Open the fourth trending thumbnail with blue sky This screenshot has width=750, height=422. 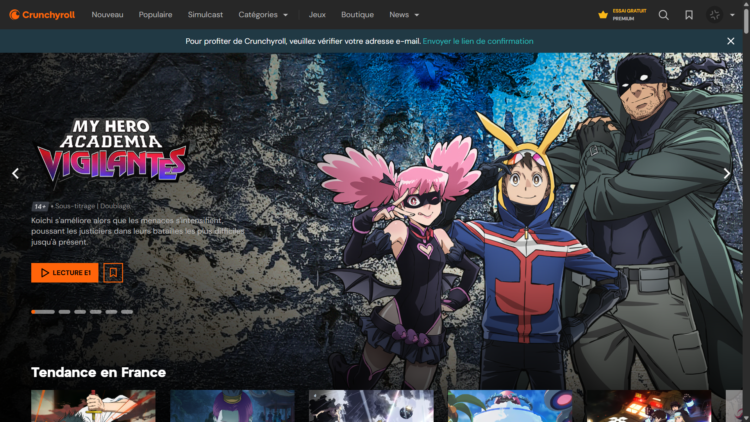click(x=510, y=406)
